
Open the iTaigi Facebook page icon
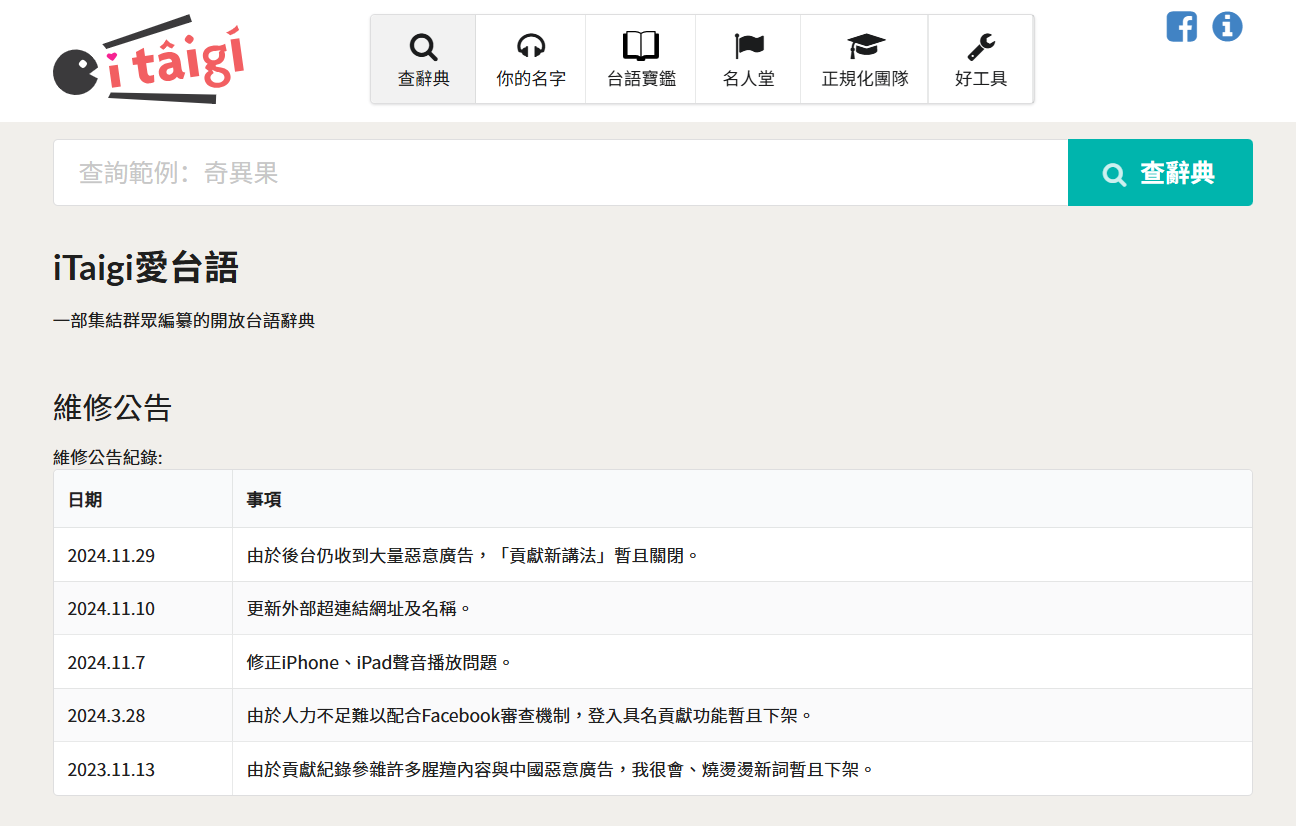click(1181, 26)
